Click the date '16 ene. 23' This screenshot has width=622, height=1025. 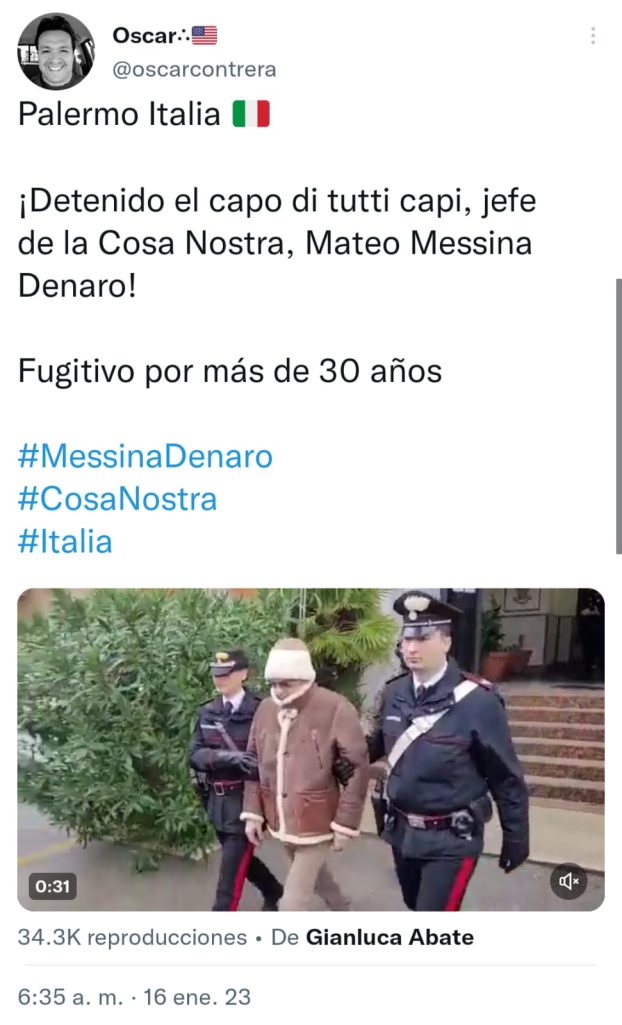(197, 997)
